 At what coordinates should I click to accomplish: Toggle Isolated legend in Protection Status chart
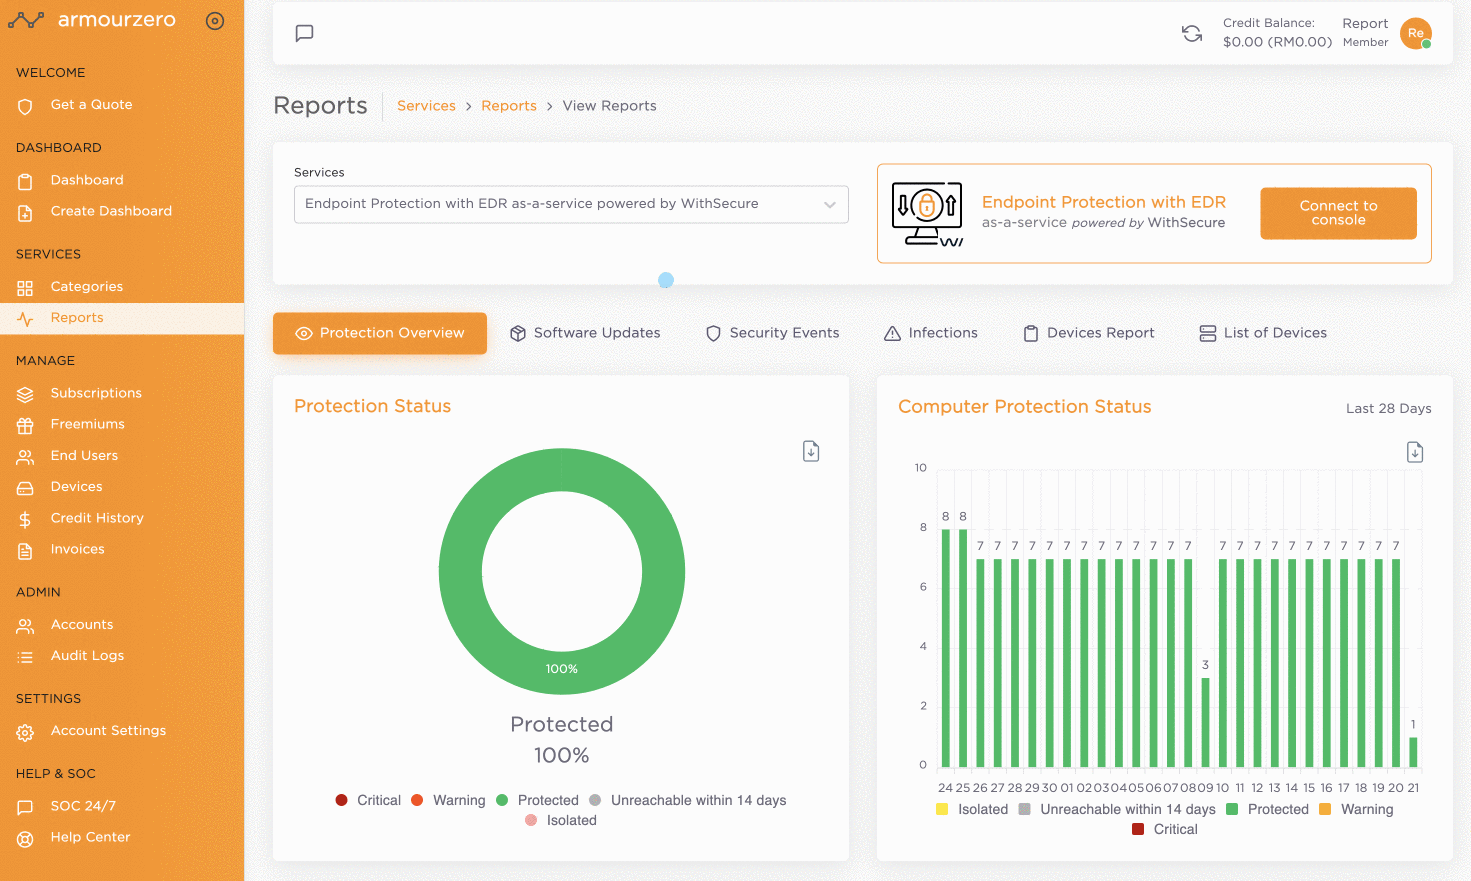click(x=561, y=820)
